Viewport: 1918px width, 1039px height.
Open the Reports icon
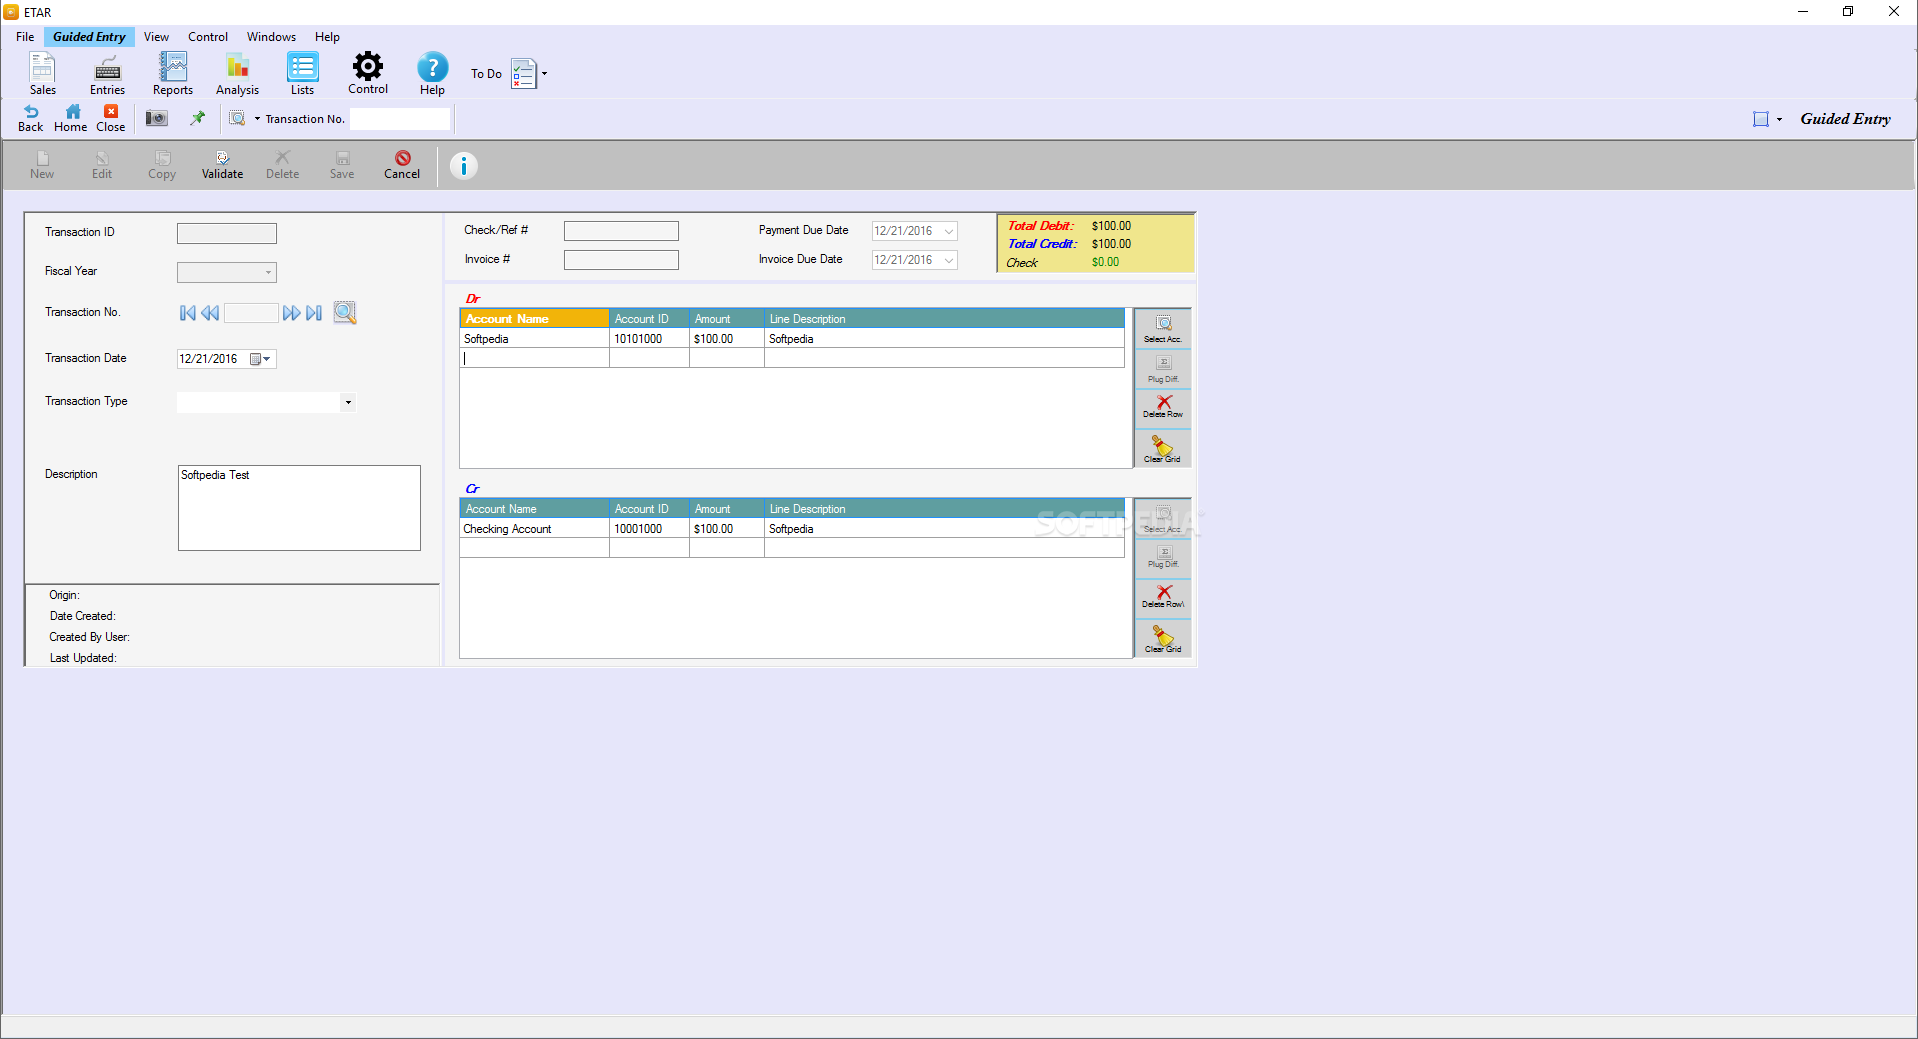(173, 67)
